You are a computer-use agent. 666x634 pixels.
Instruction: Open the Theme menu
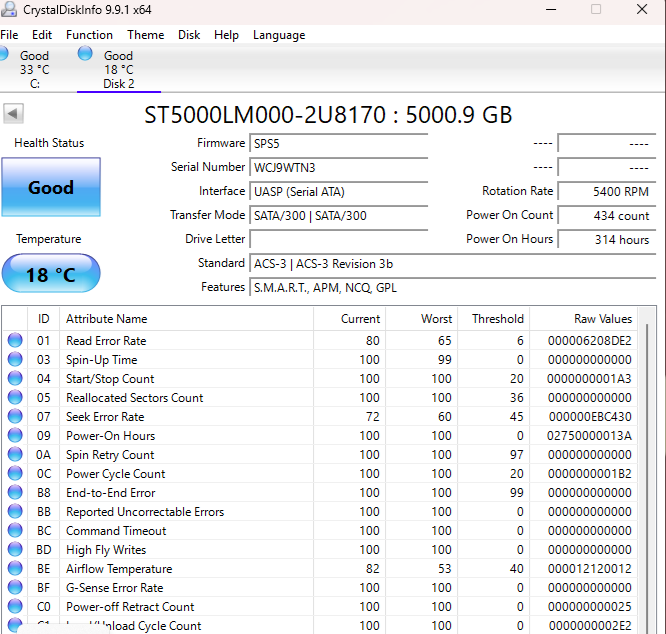(x=145, y=35)
